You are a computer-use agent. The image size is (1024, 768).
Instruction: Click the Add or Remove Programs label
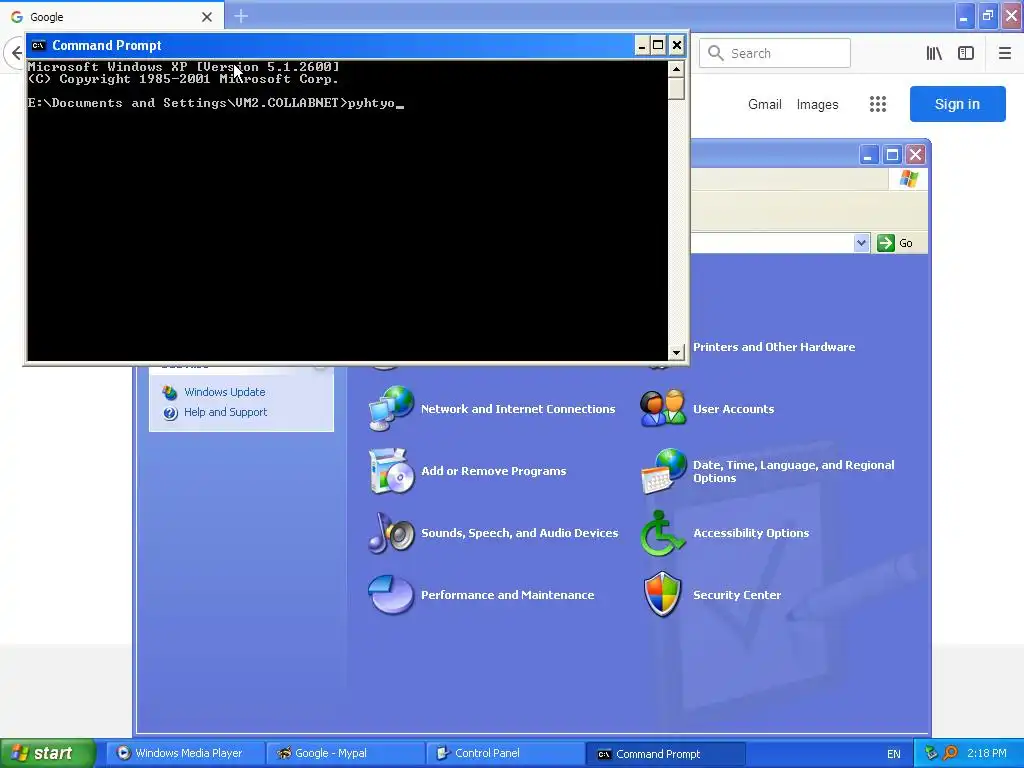click(494, 471)
